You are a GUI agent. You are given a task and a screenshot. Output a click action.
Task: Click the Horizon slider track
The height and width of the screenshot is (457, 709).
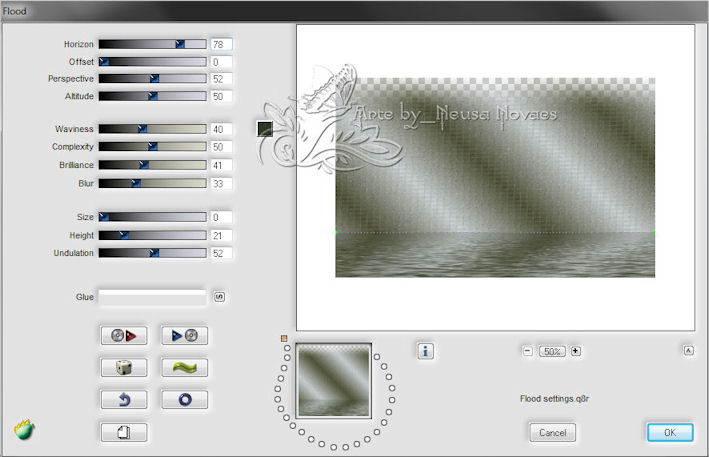(152, 44)
